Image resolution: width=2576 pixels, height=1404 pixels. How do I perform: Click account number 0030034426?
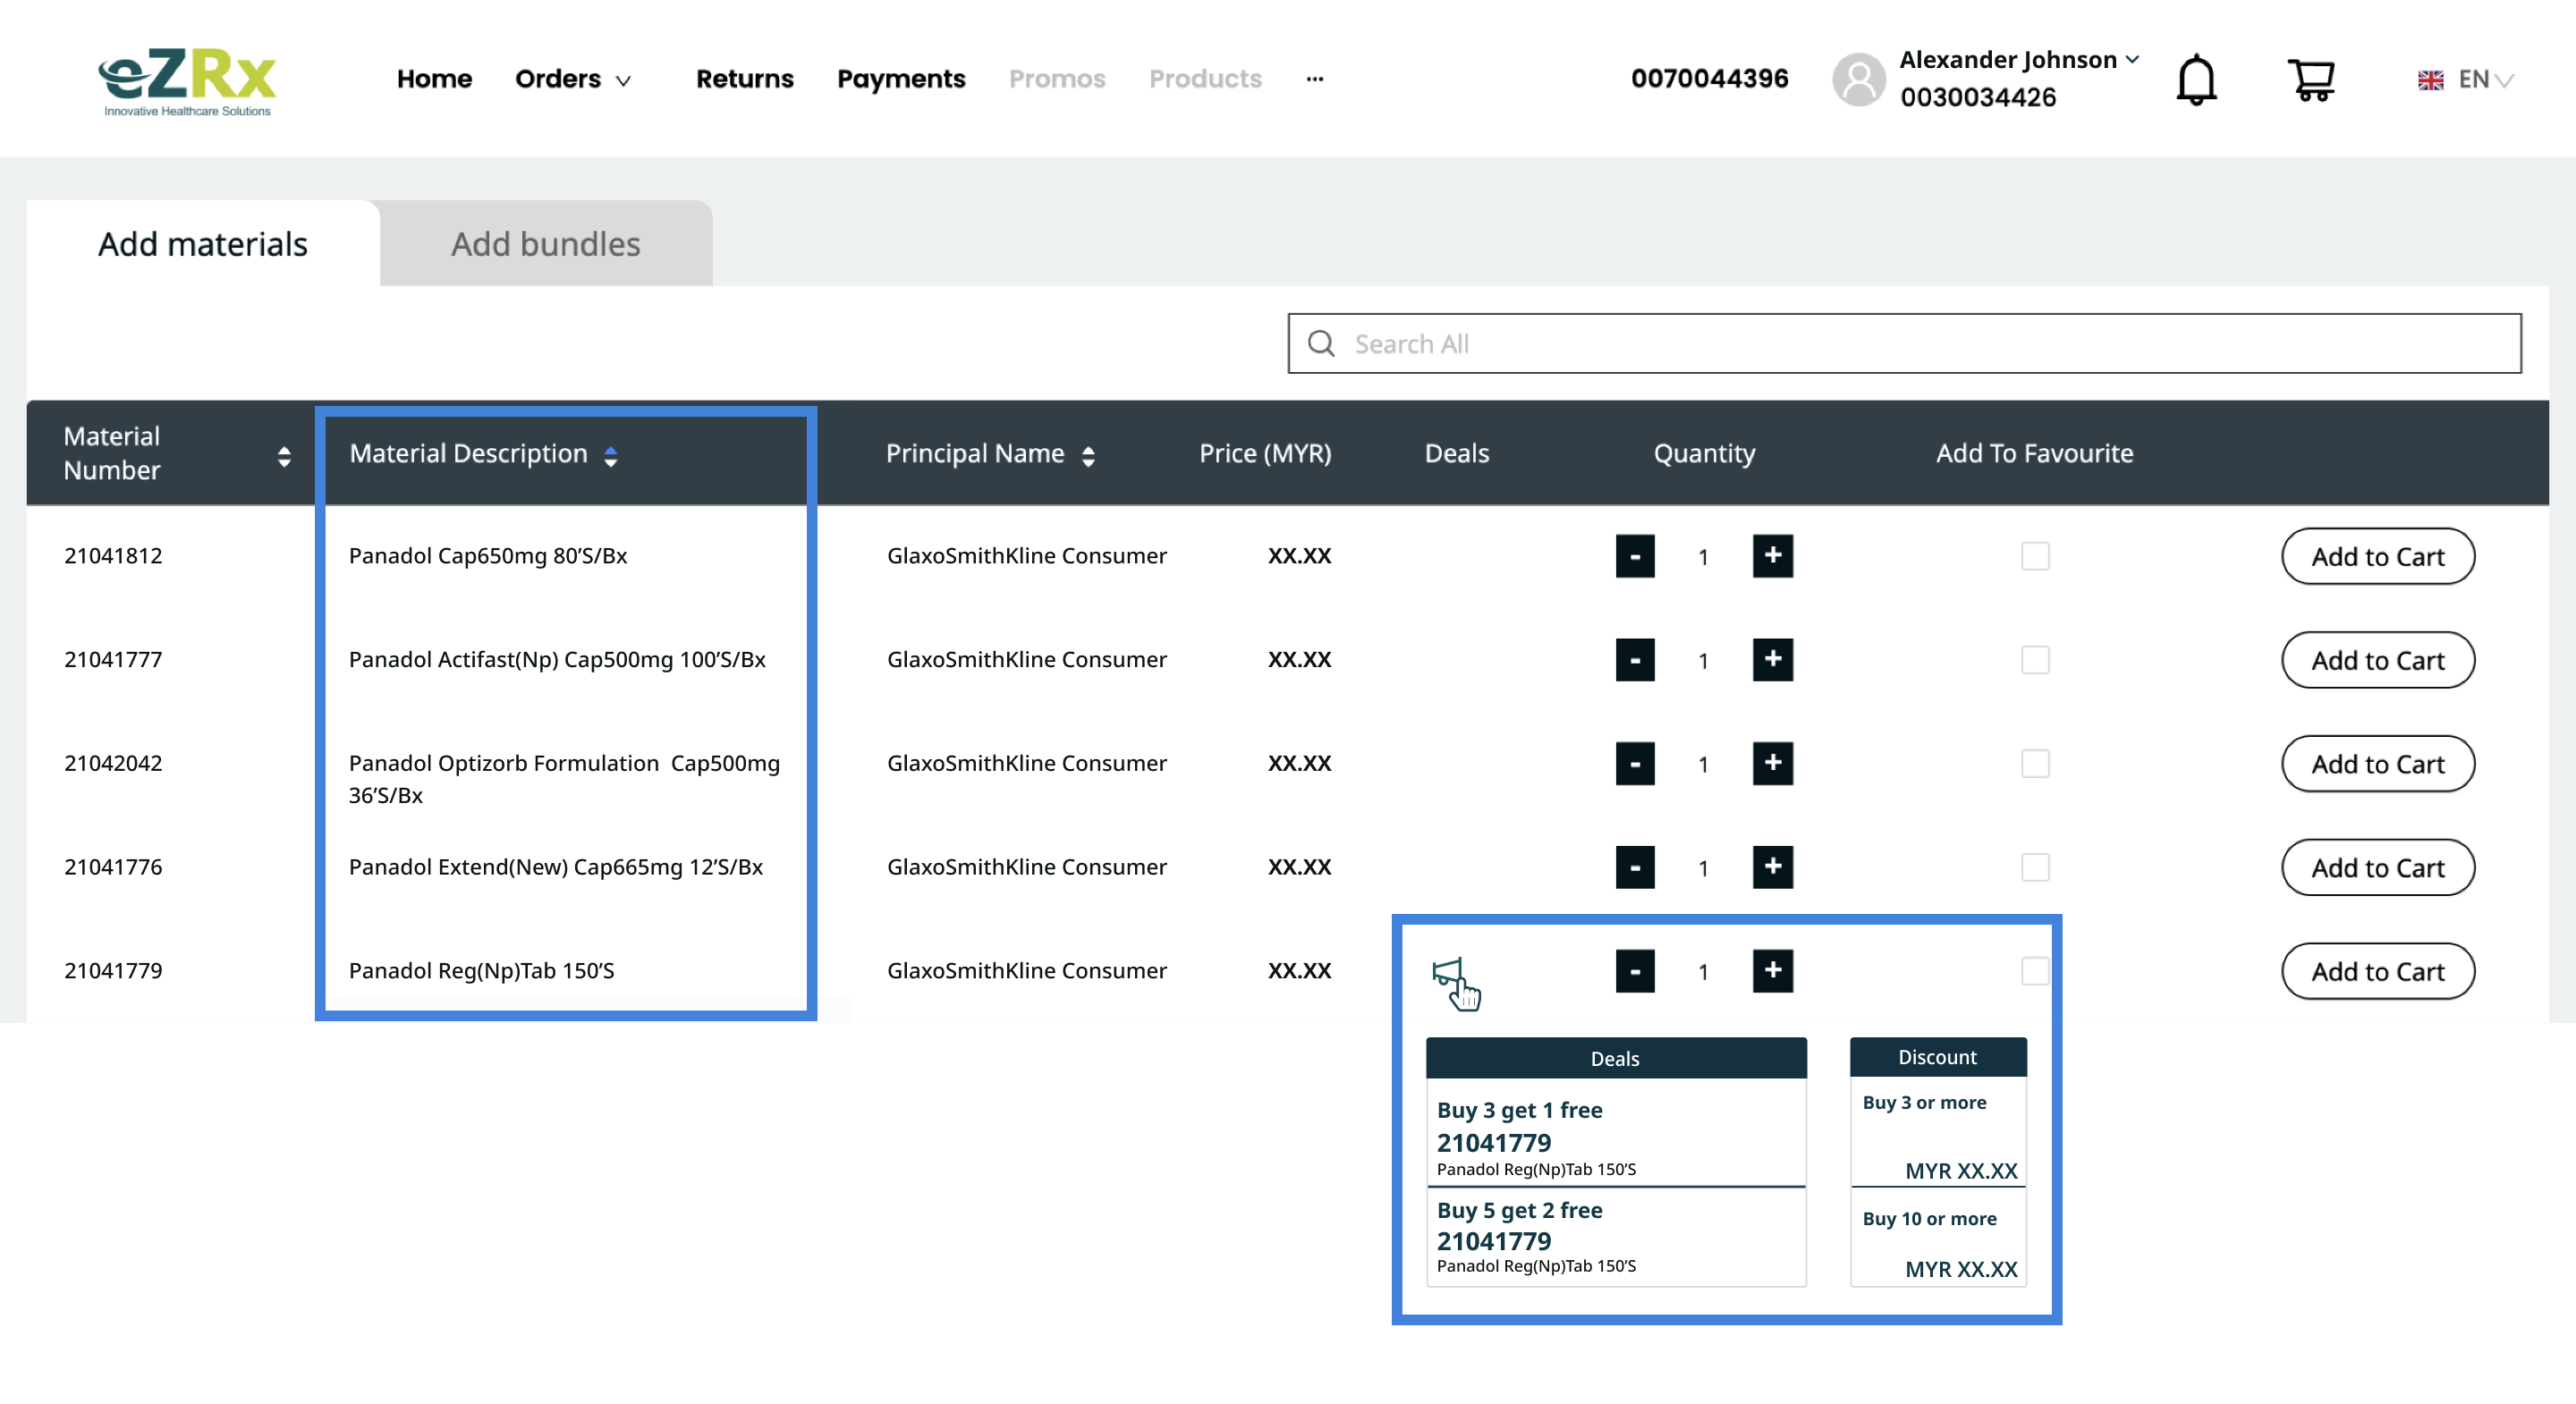pyautogui.click(x=1978, y=98)
